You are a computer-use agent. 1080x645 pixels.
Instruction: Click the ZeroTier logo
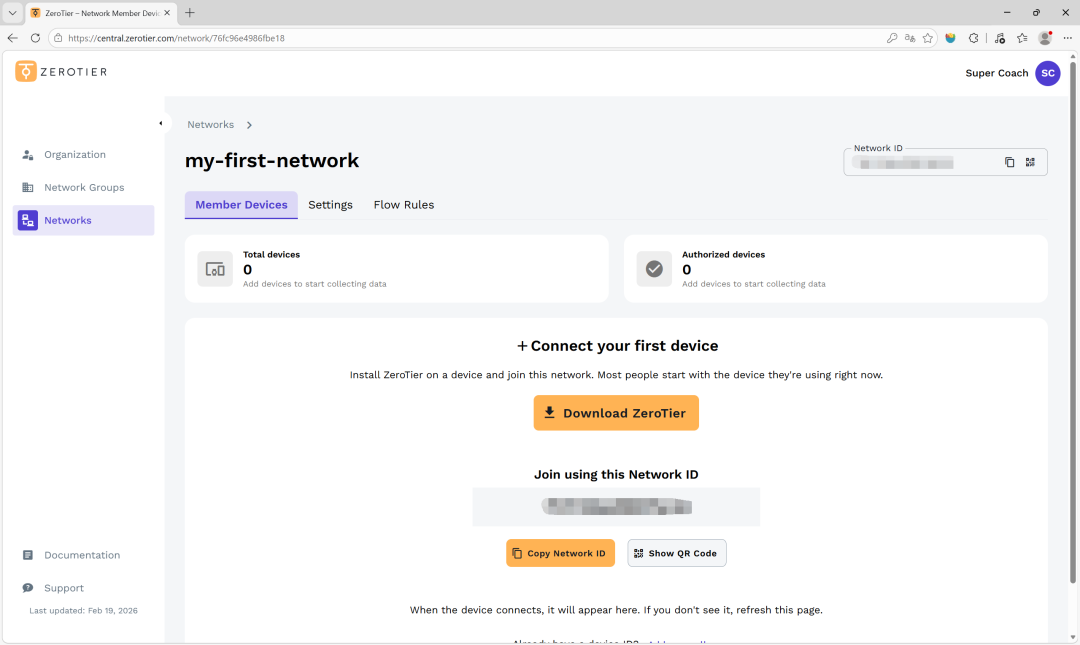point(61,72)
